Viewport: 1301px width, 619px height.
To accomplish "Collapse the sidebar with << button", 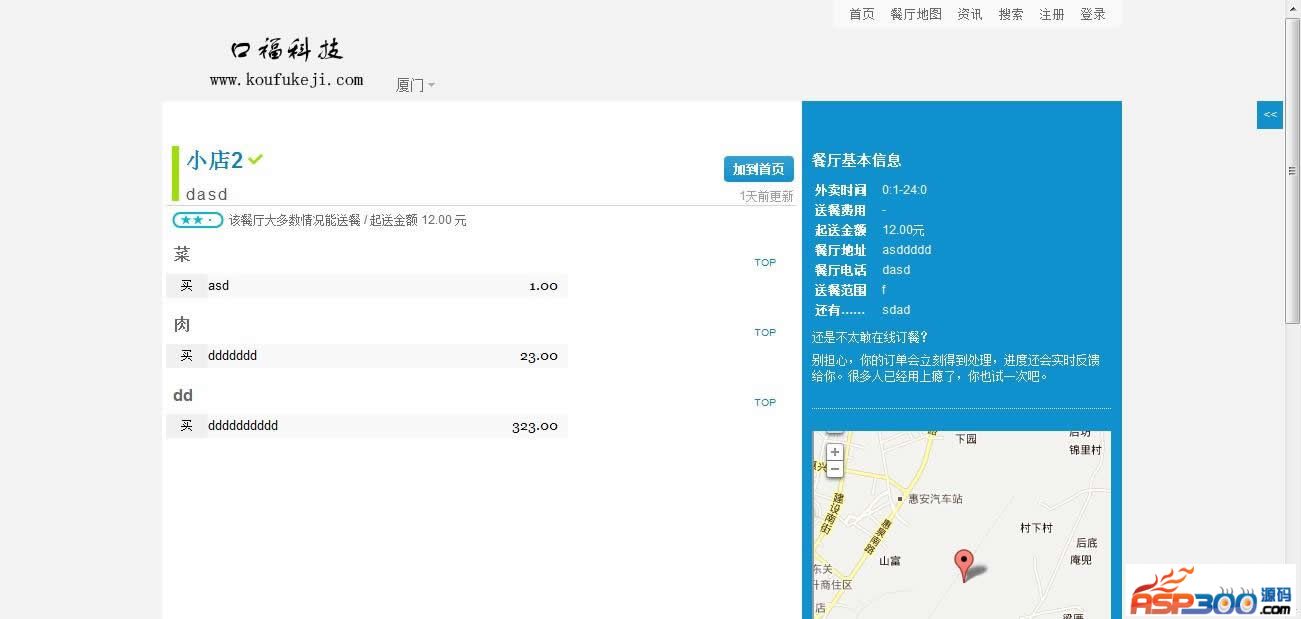I will (x=1269, y=115).
